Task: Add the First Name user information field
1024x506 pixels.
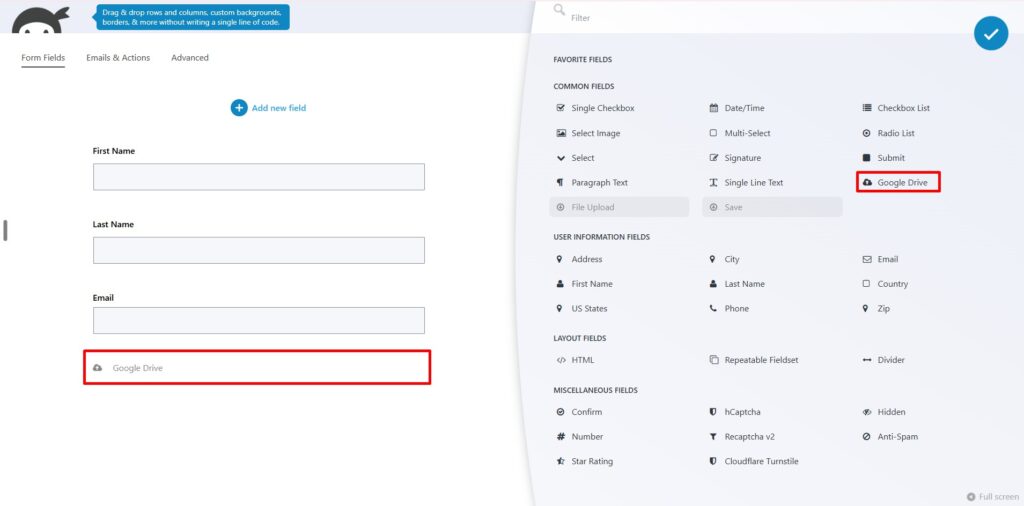Action: pyautogui.click(x=584, y=284)
